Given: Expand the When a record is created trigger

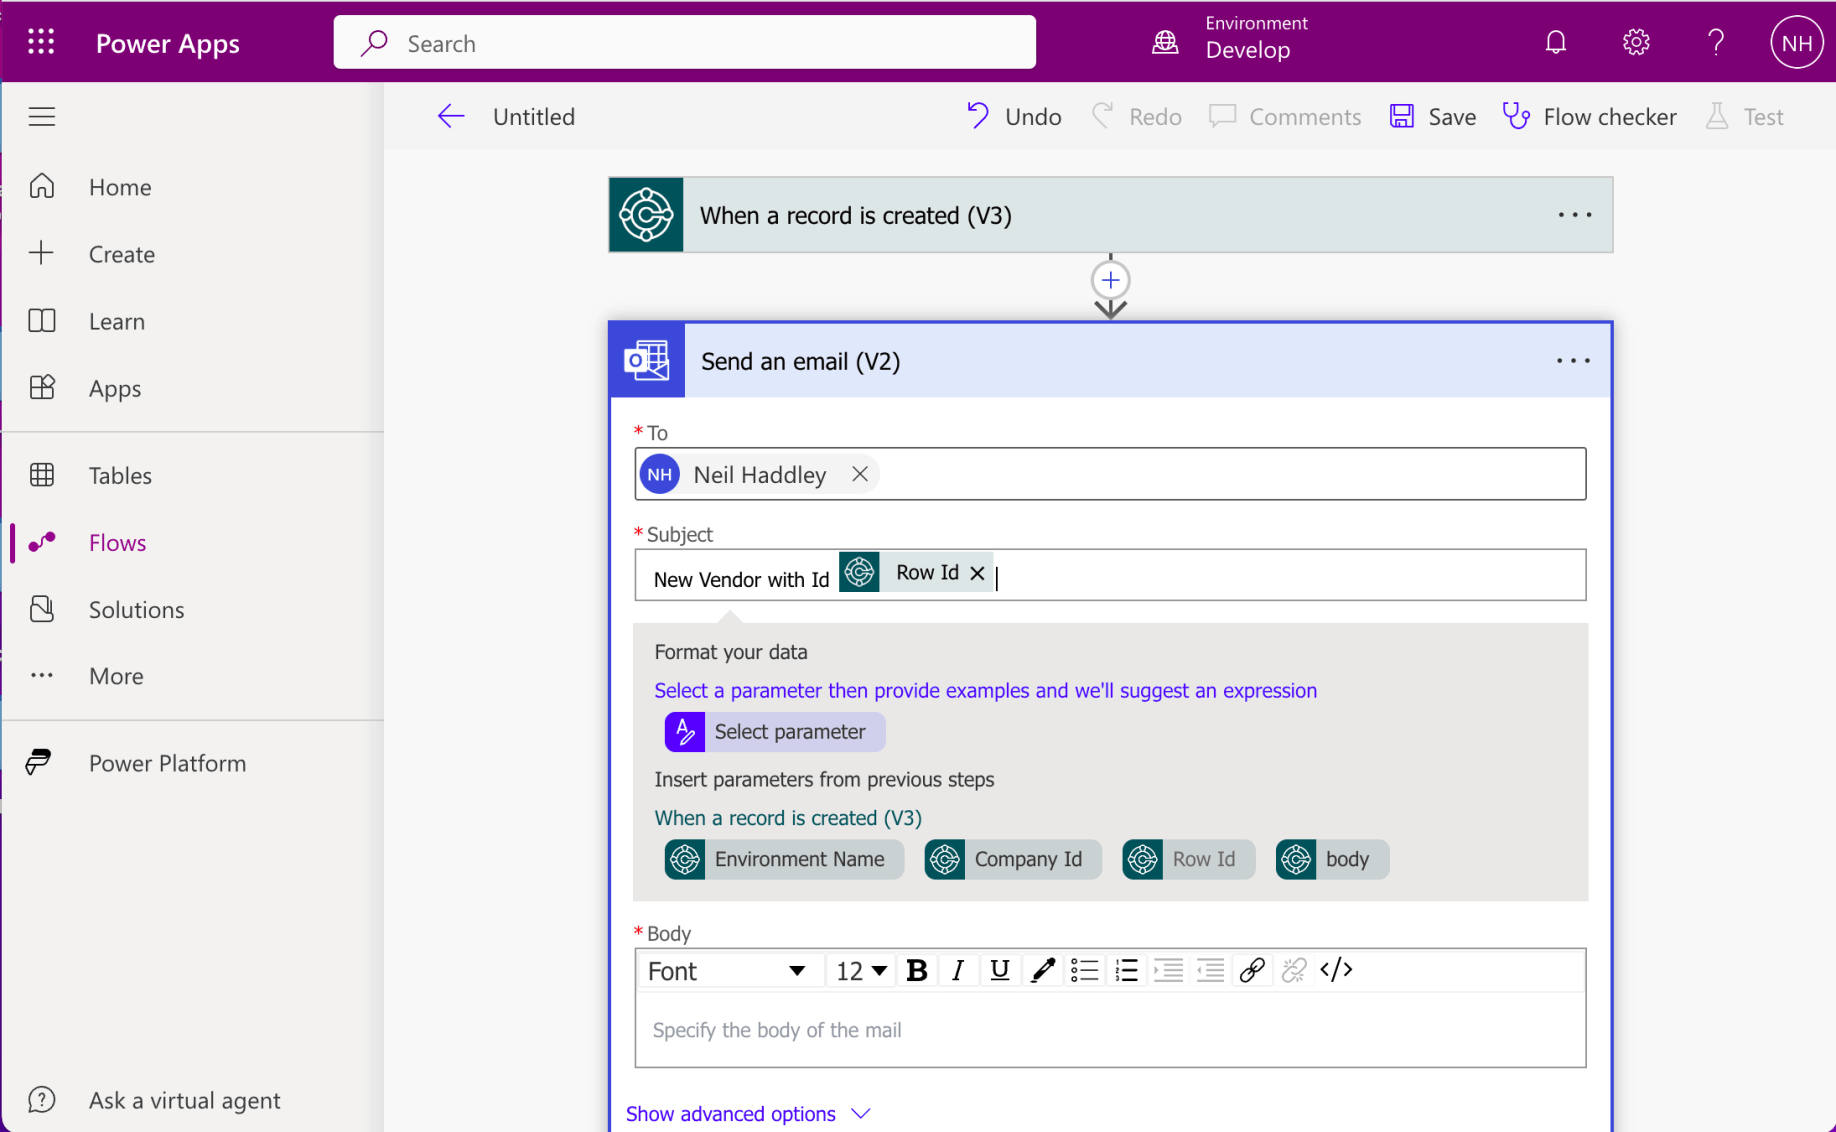Looking at the screenshot, I should click(1110, 215).
